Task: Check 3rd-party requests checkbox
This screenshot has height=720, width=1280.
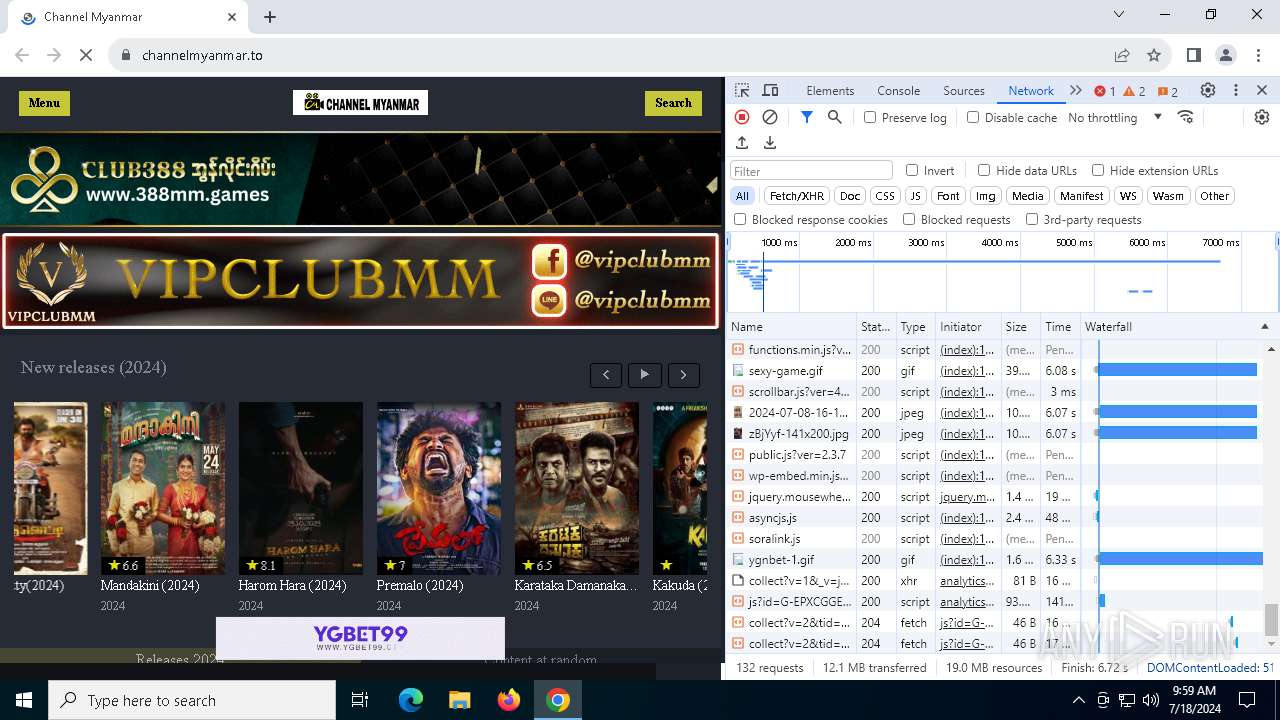Action: pos(1032,219)
